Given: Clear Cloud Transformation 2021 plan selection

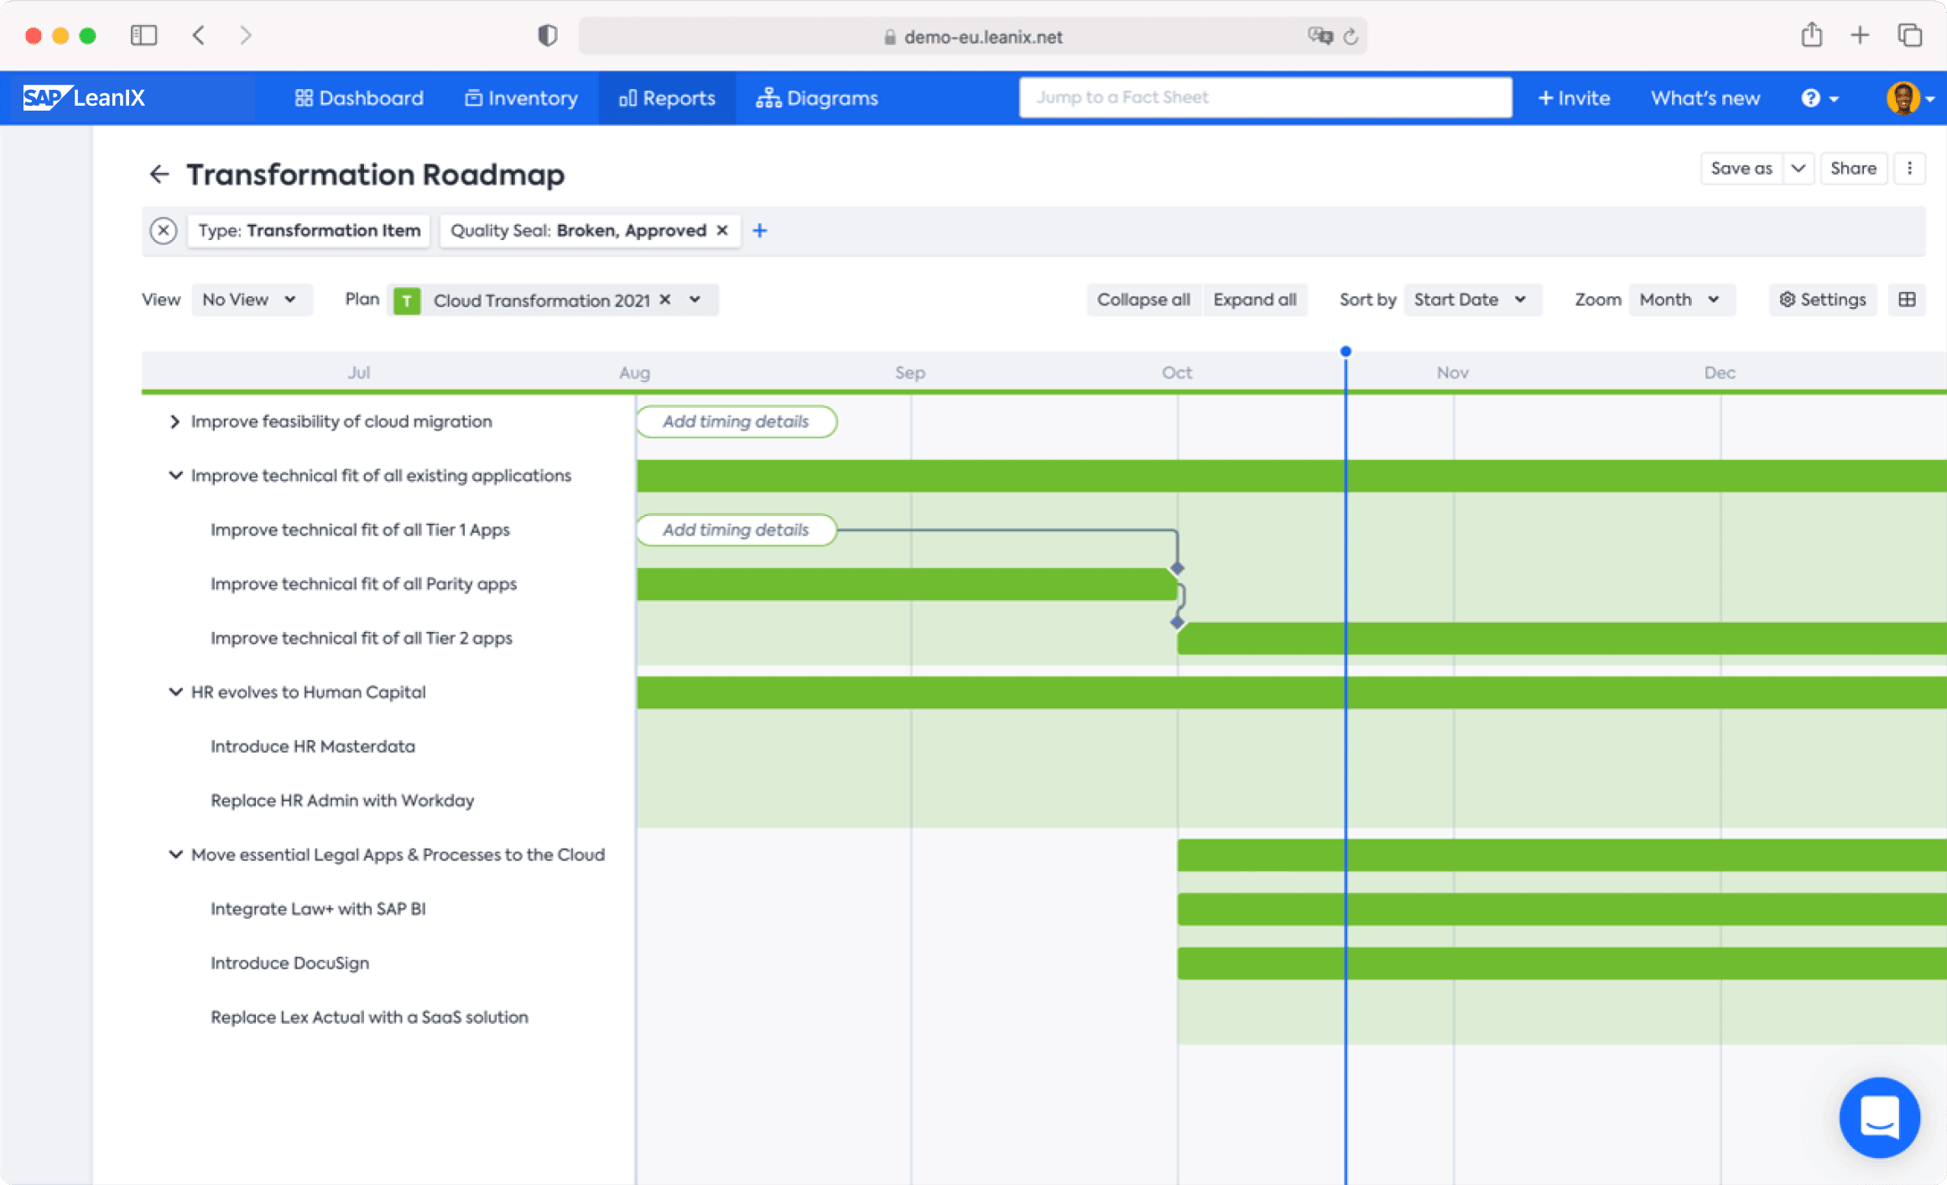Looking at the screenshot, I should click(665, 300).
